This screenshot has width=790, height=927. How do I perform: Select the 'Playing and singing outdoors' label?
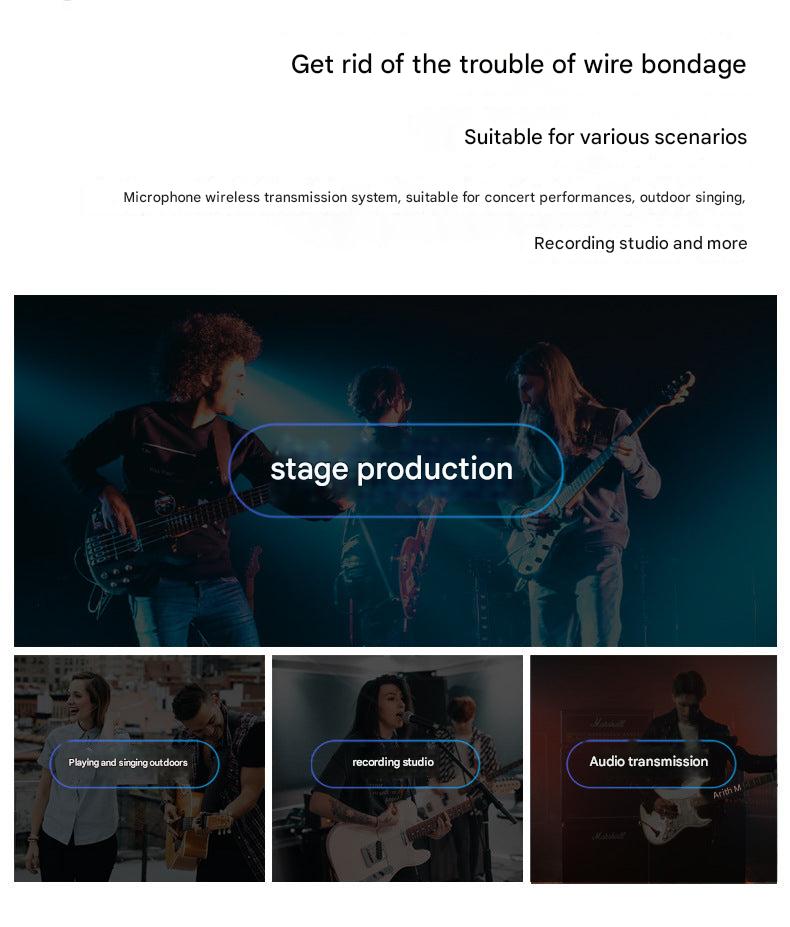[x=134, y=763]
